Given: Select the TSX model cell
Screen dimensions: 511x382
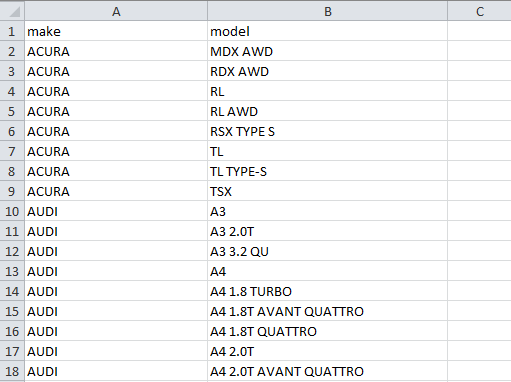Looking at the screenshot, I should [x=327, y=191].
